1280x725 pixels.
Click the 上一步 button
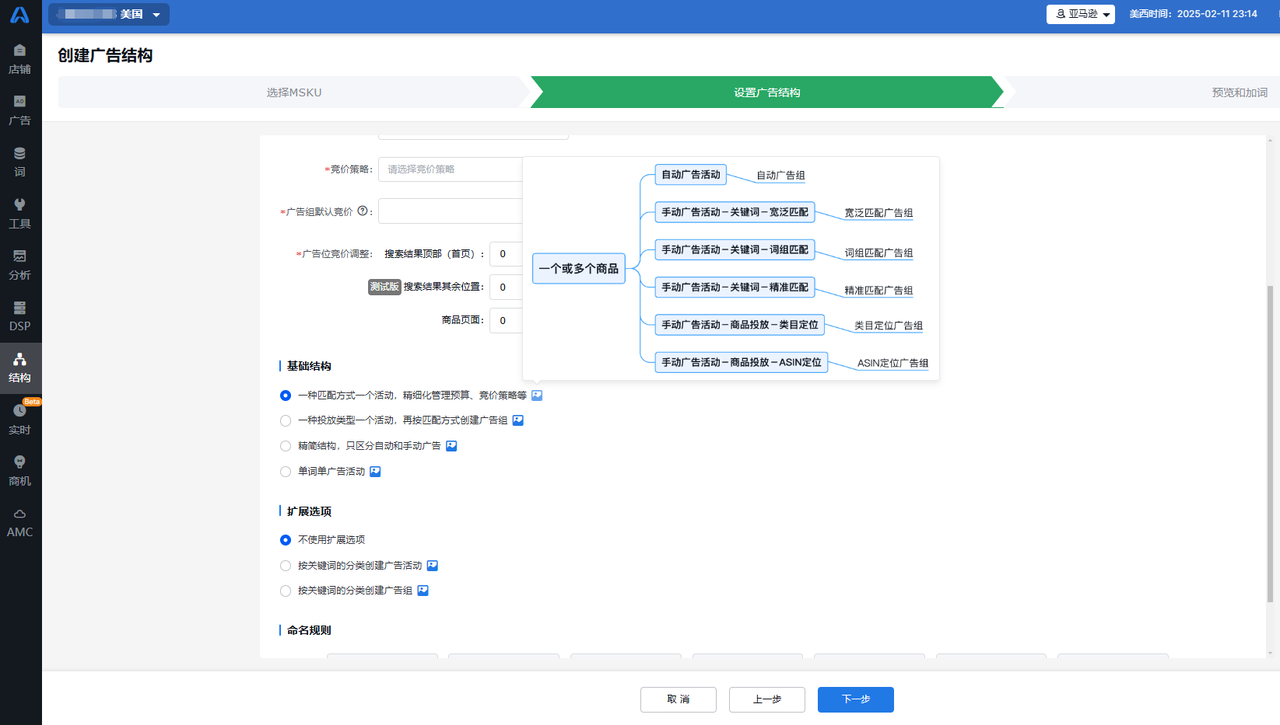click(x=767, y=699)
